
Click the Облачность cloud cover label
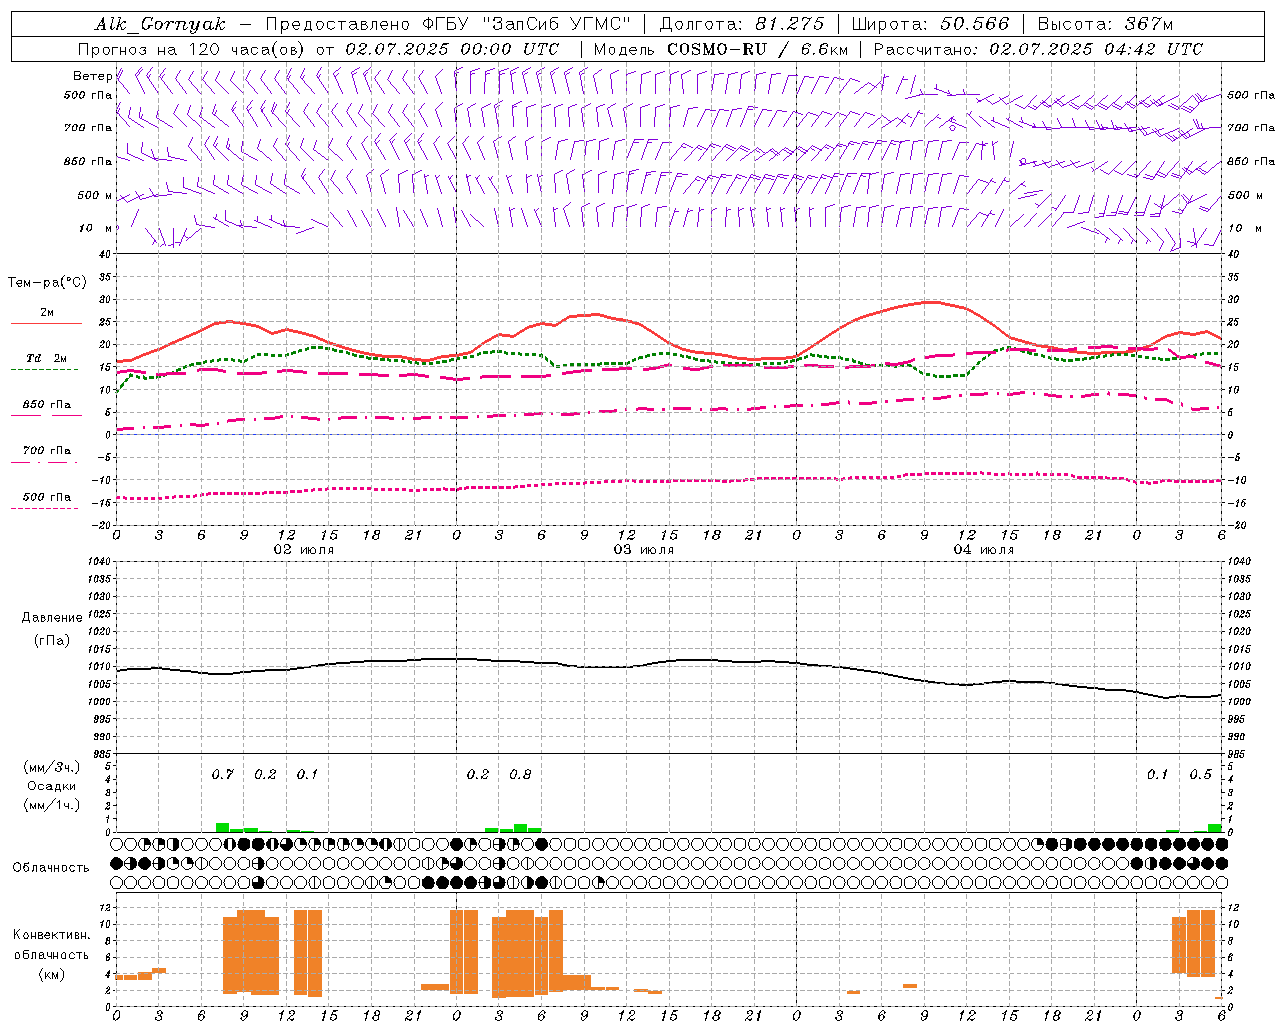pyautogui.click(x=51, y=868)
